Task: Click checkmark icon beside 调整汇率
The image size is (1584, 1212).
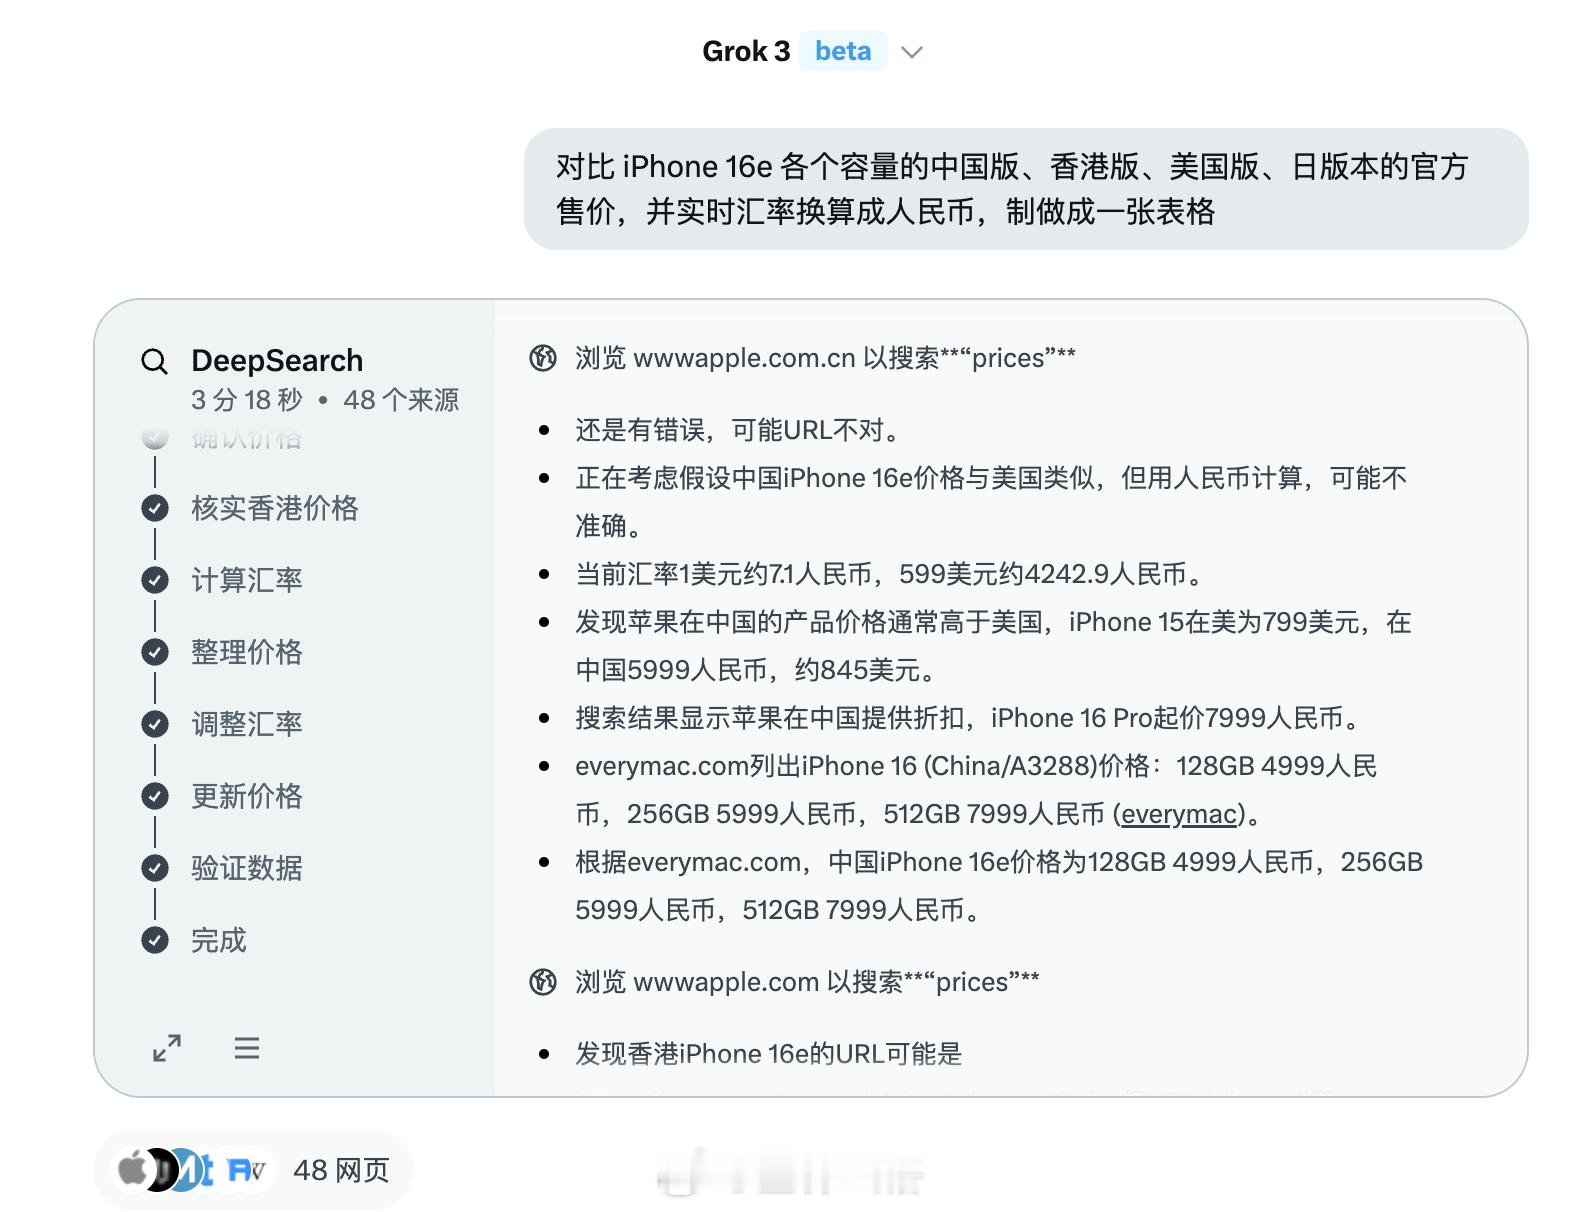Action: tap(155, 724)
